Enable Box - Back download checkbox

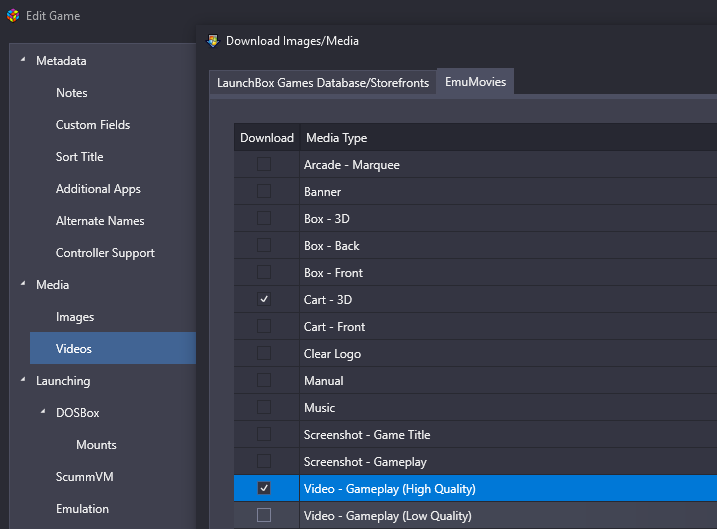pyautogui.click(x=264, y=245)
